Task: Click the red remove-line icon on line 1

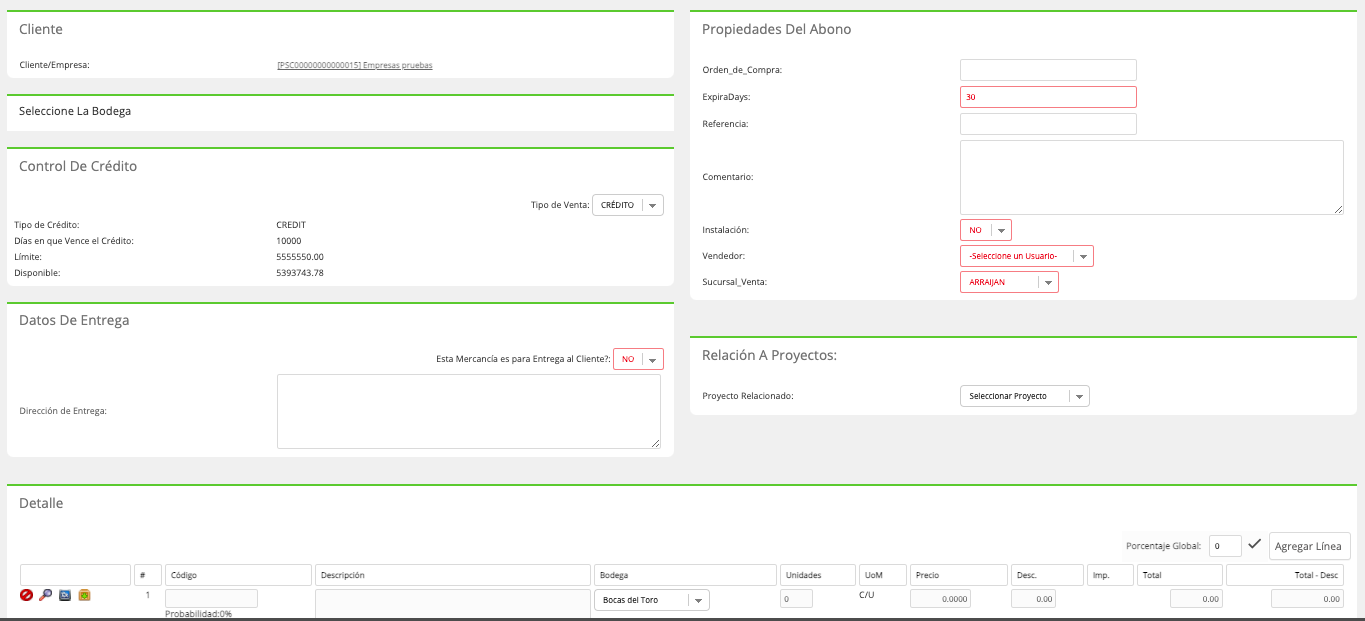Action: (26, 595)
